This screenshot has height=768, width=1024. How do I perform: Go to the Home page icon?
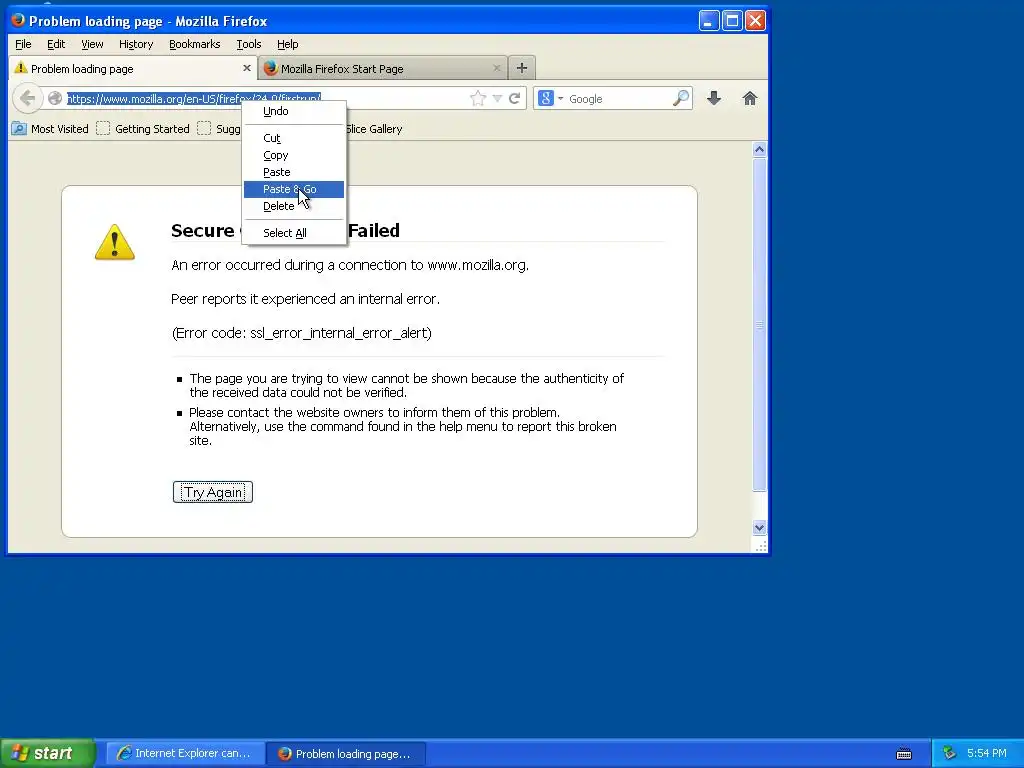click(x=750, y=99)
